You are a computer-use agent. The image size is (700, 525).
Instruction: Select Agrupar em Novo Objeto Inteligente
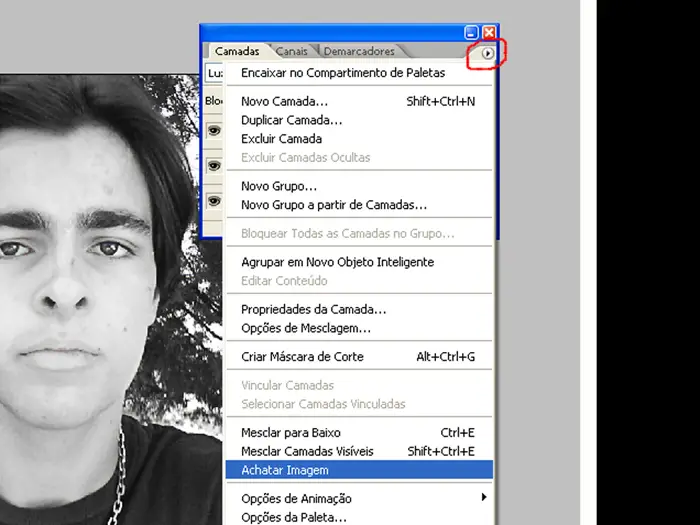[x=337, y=262]
